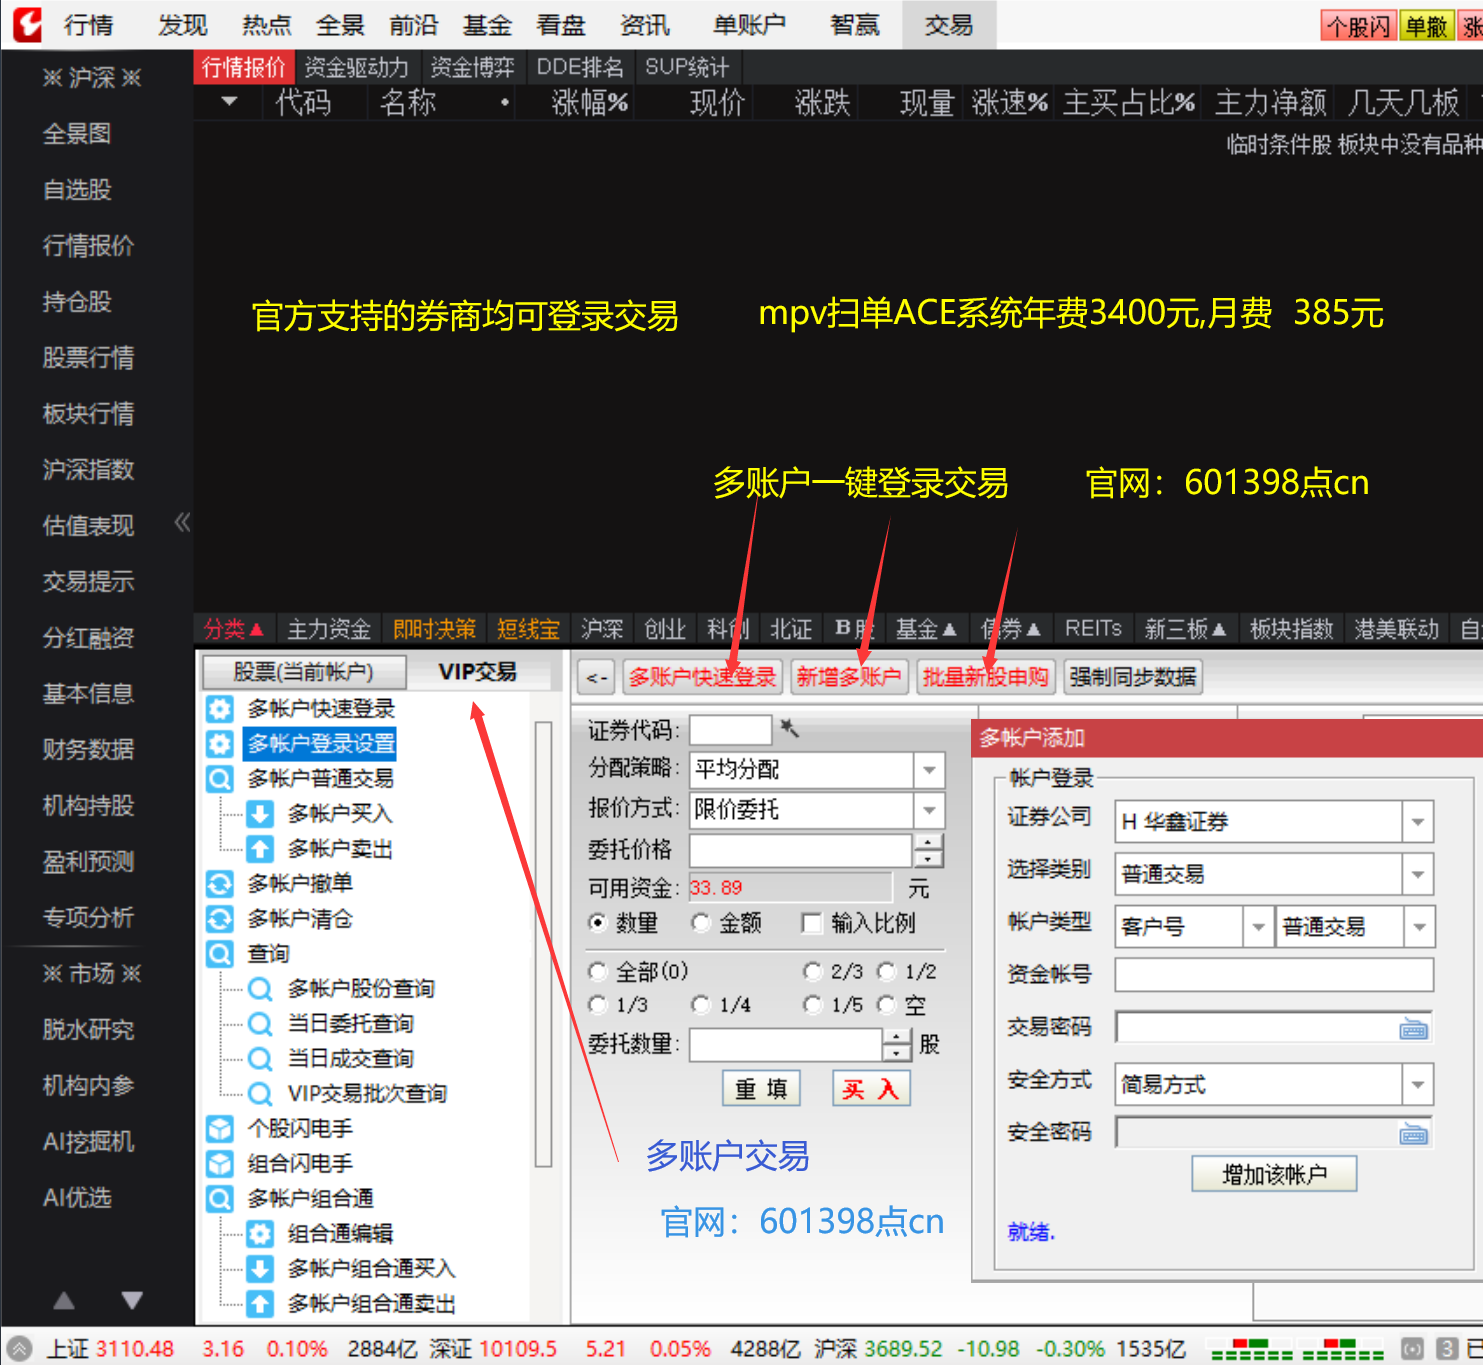Click the status bar circle icon at bottom-left
The image size is (1483, 1365).
pos(20,1349)
